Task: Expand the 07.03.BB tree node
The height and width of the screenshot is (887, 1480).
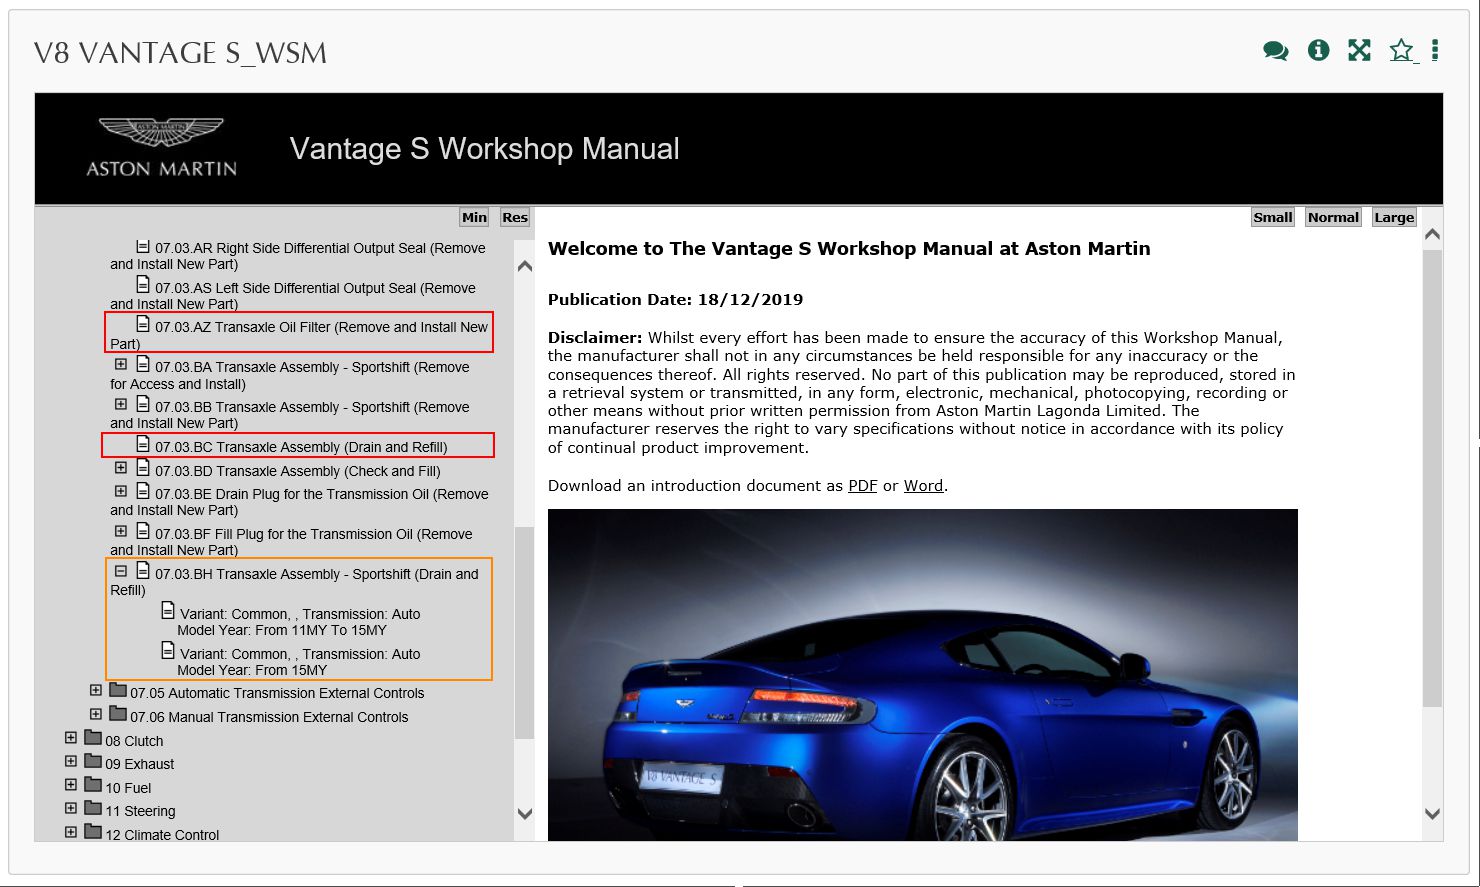Action: (x=121, y=405)
